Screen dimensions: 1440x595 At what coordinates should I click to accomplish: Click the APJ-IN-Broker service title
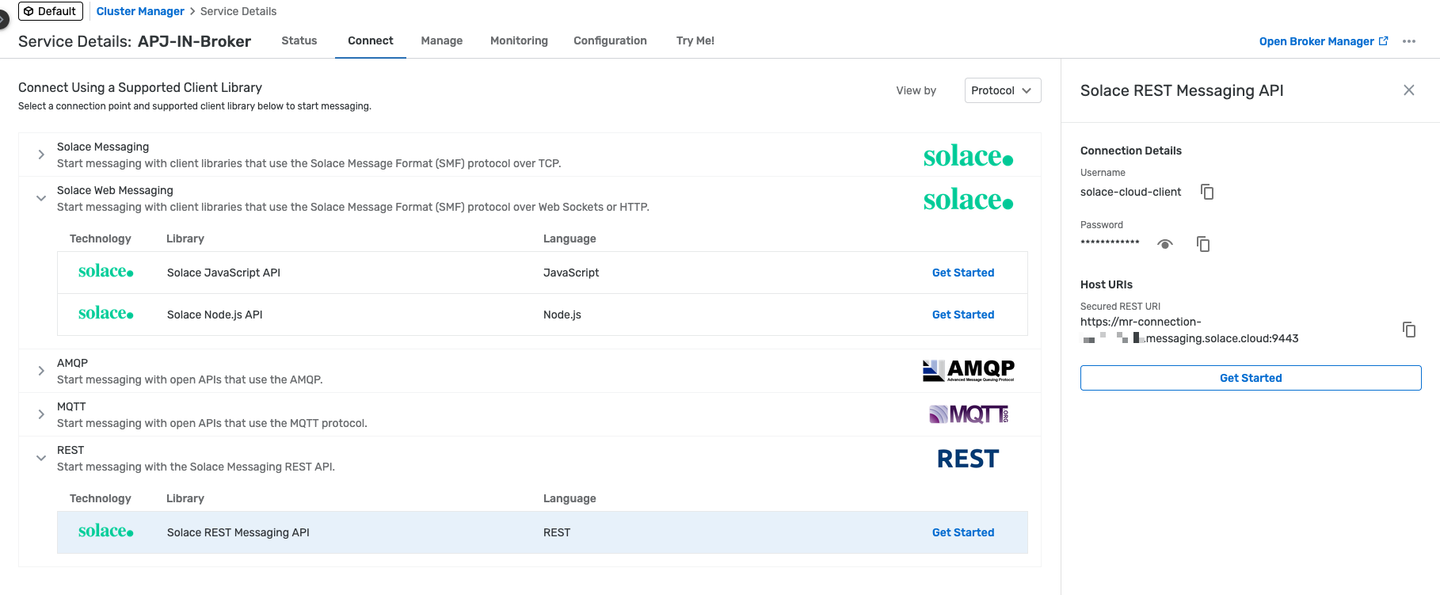point(194,41)
